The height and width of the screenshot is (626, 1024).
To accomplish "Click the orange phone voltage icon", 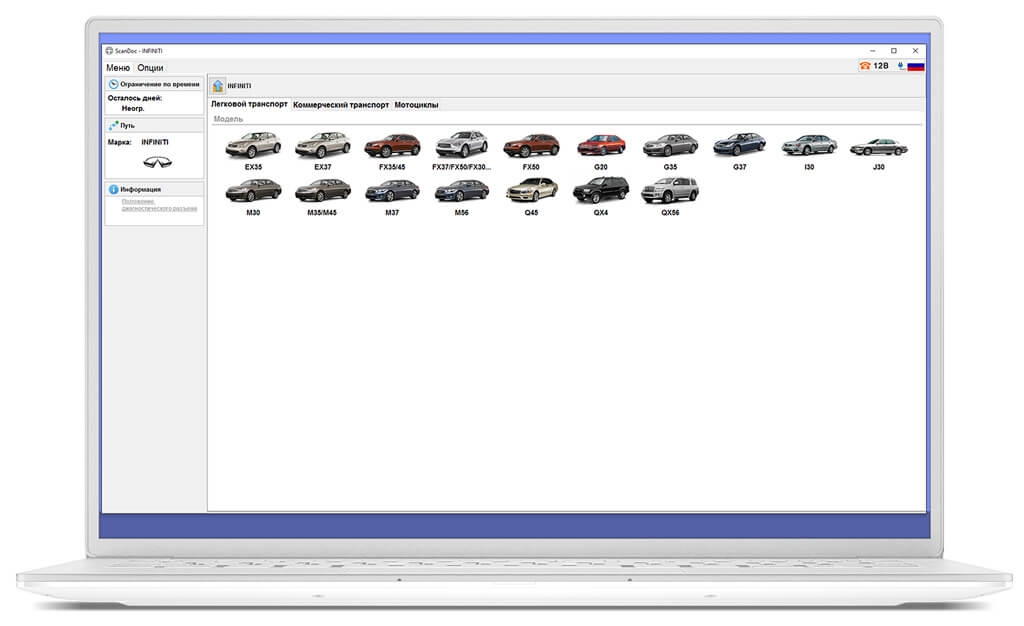I will point(865,66).
